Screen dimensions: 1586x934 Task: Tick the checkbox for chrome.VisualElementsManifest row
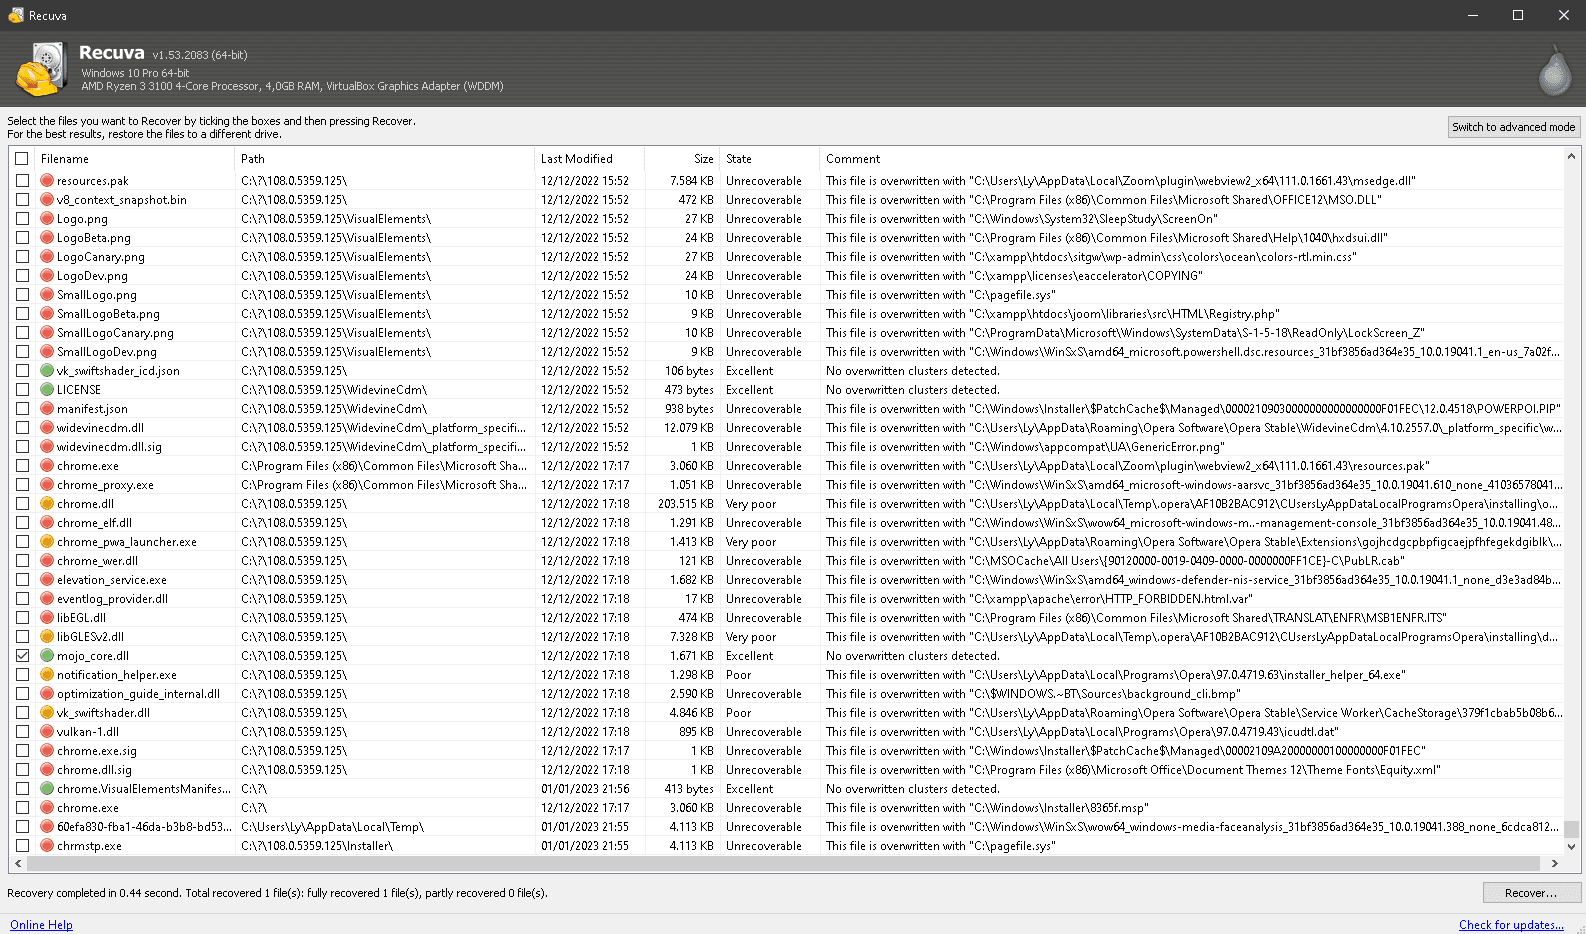point(22,789)
